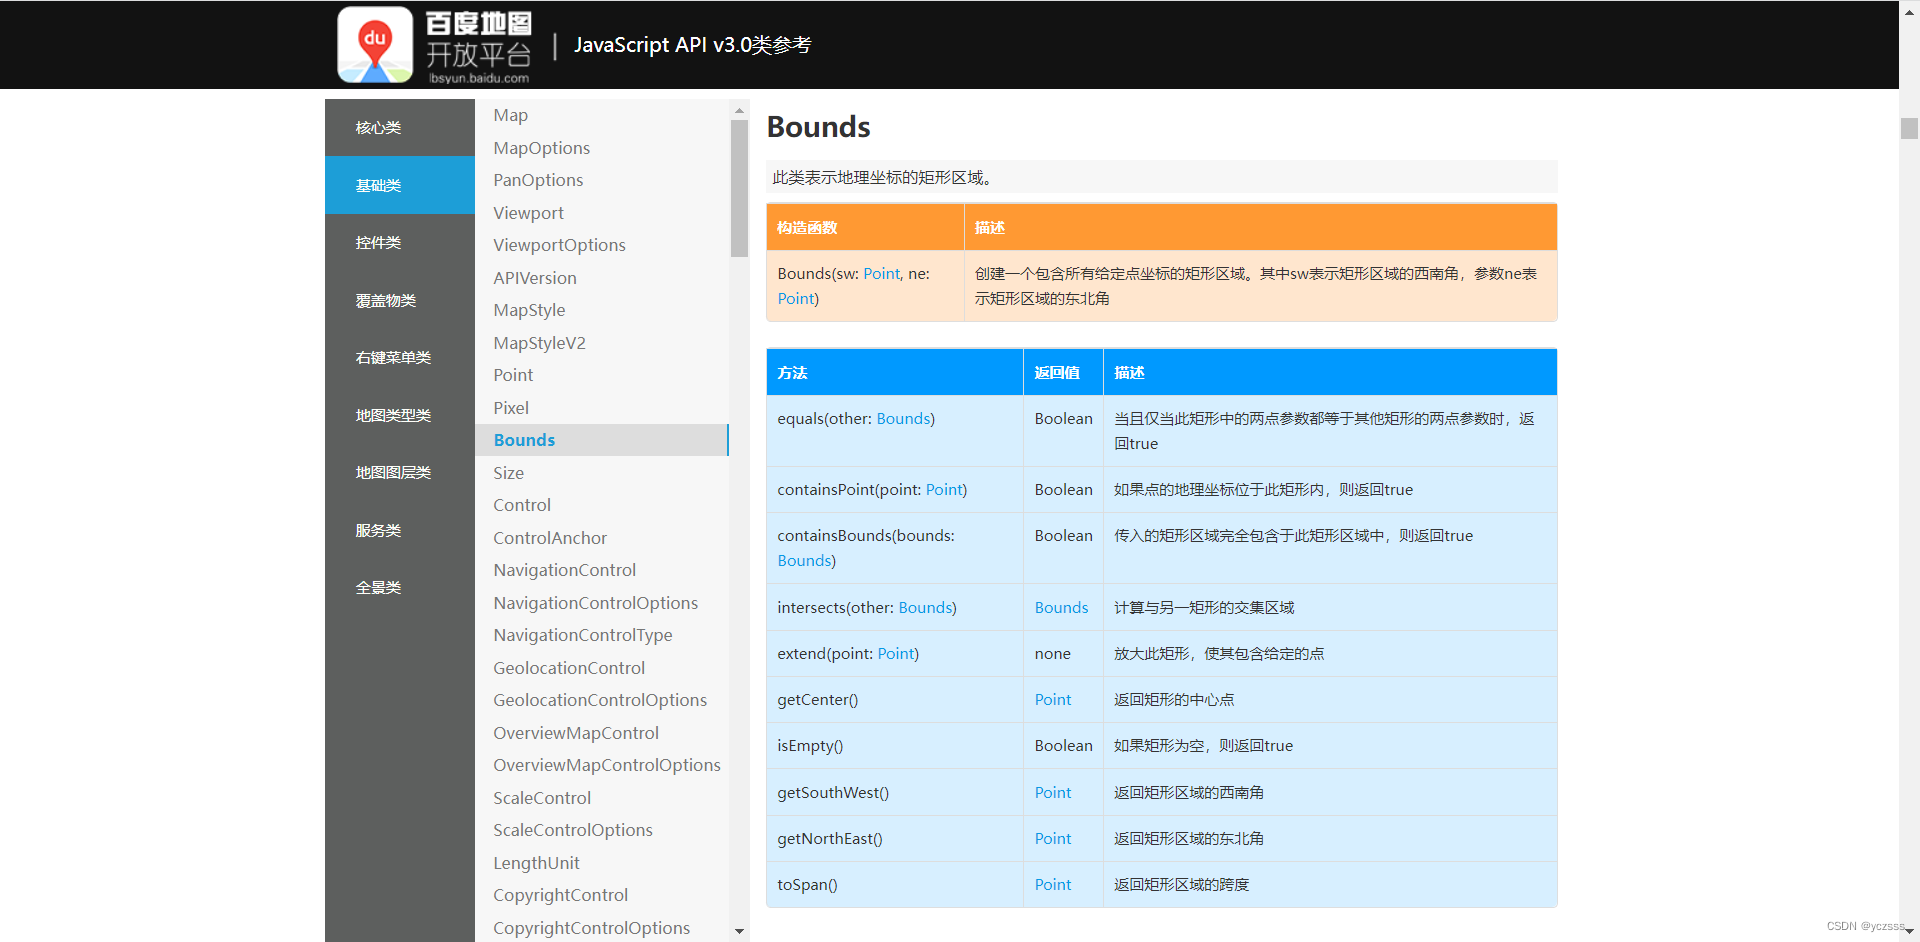
Task: Select the 右键菜单类 category
Action: [x=392, y=356]
